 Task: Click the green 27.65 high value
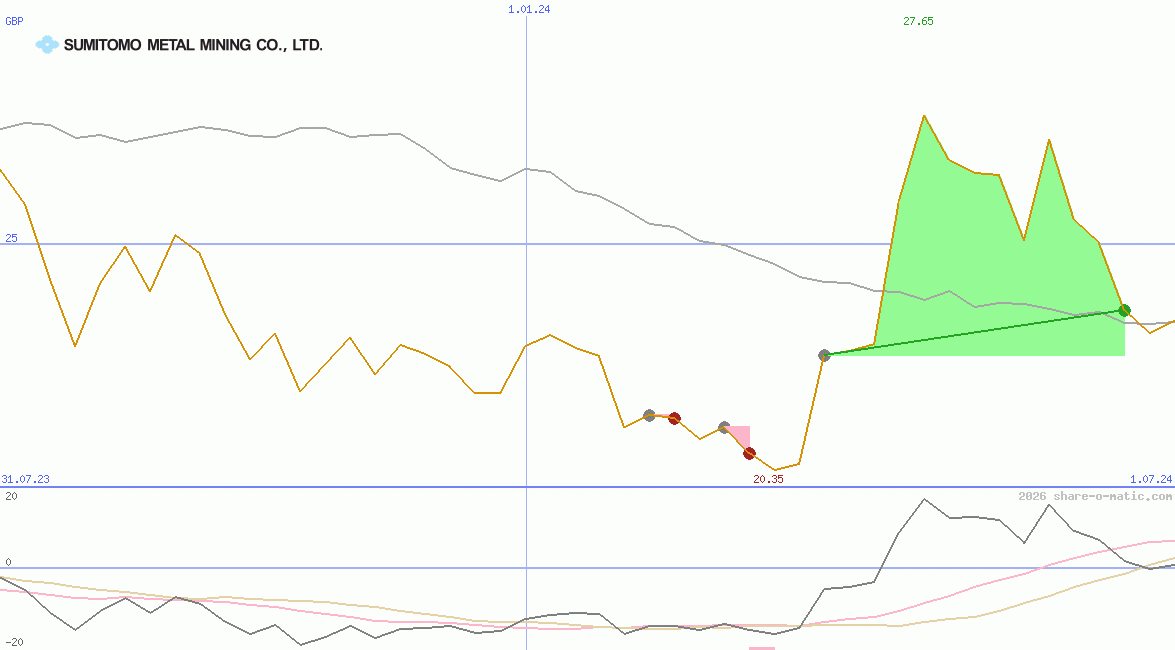click(x=918, y=21)
